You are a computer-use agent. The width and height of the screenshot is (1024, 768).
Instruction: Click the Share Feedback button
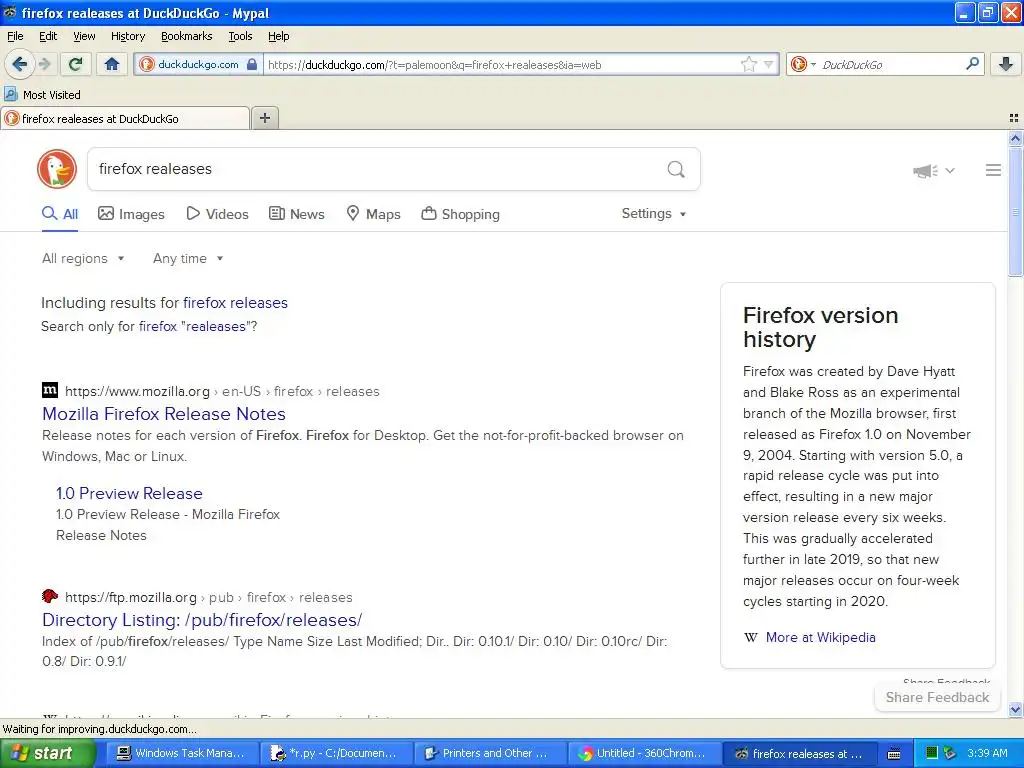937,697
